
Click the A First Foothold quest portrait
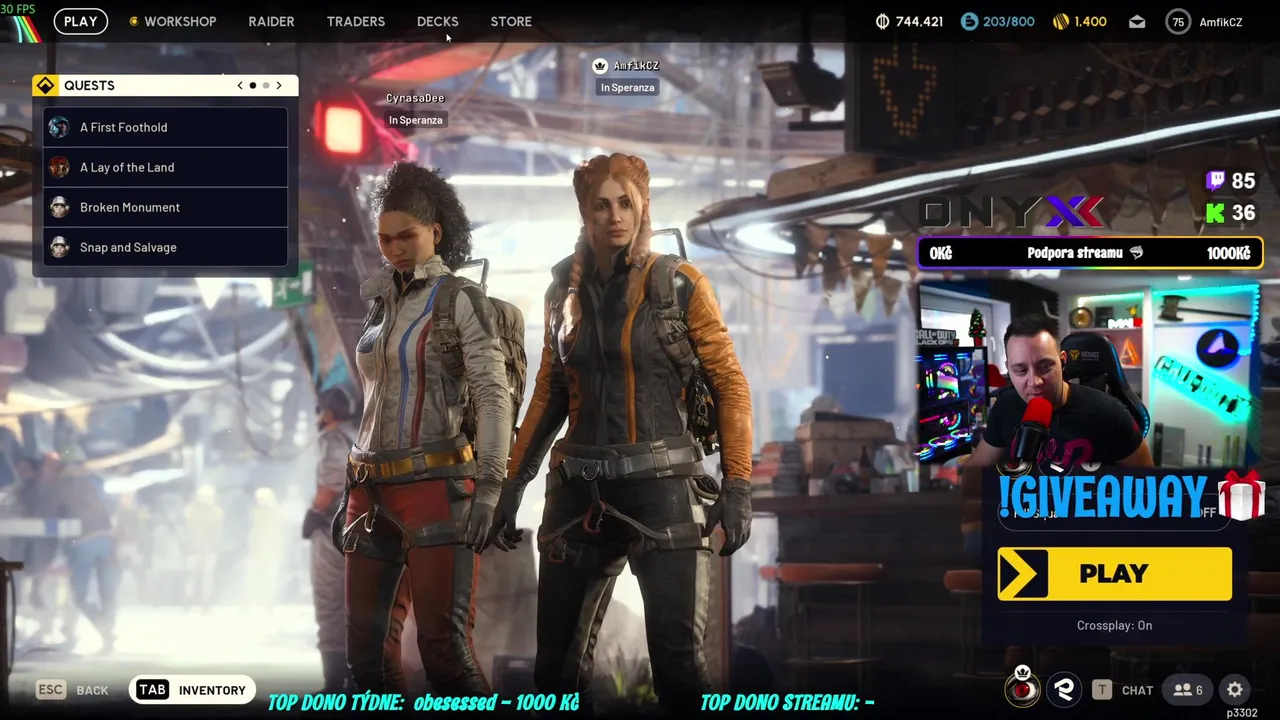coord(59,127)
